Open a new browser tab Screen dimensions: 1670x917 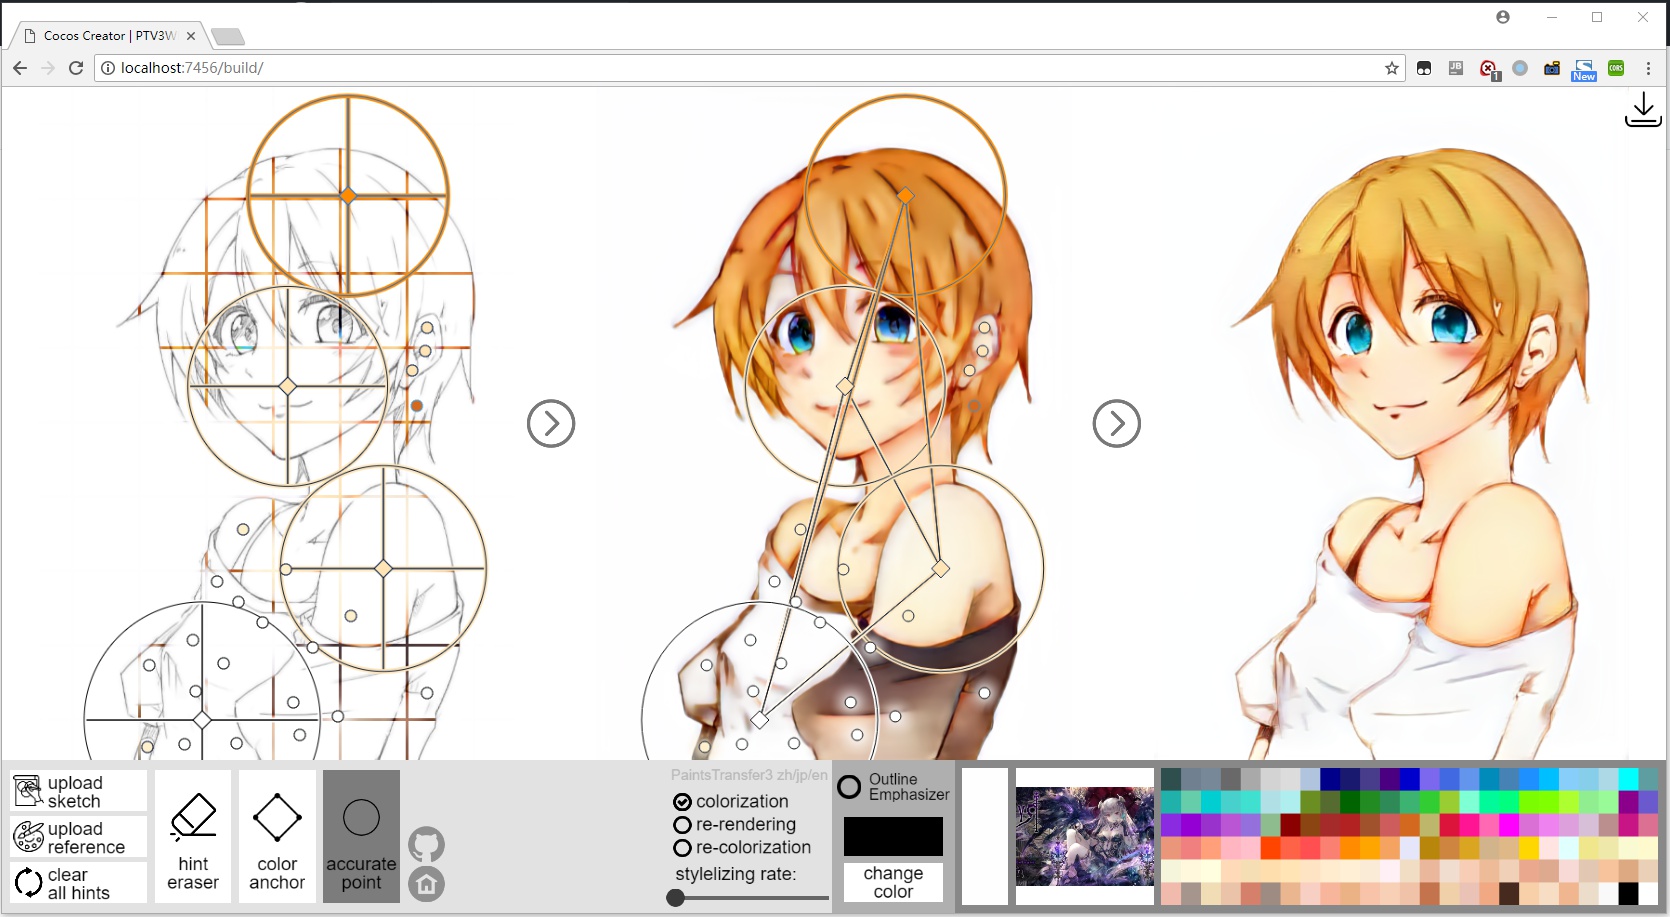point(228,37)
